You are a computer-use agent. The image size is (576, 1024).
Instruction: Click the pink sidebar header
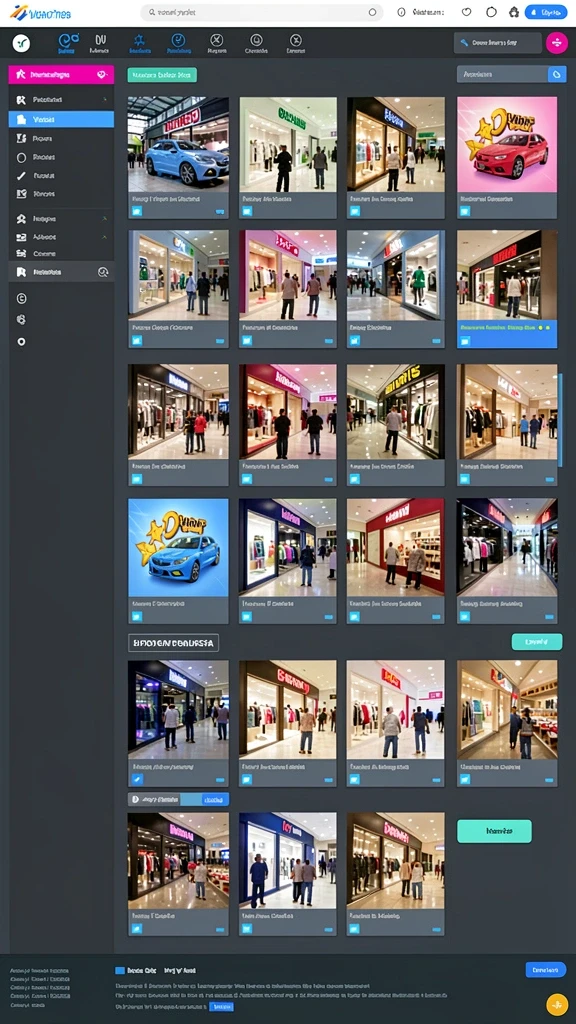coord(61,75)
